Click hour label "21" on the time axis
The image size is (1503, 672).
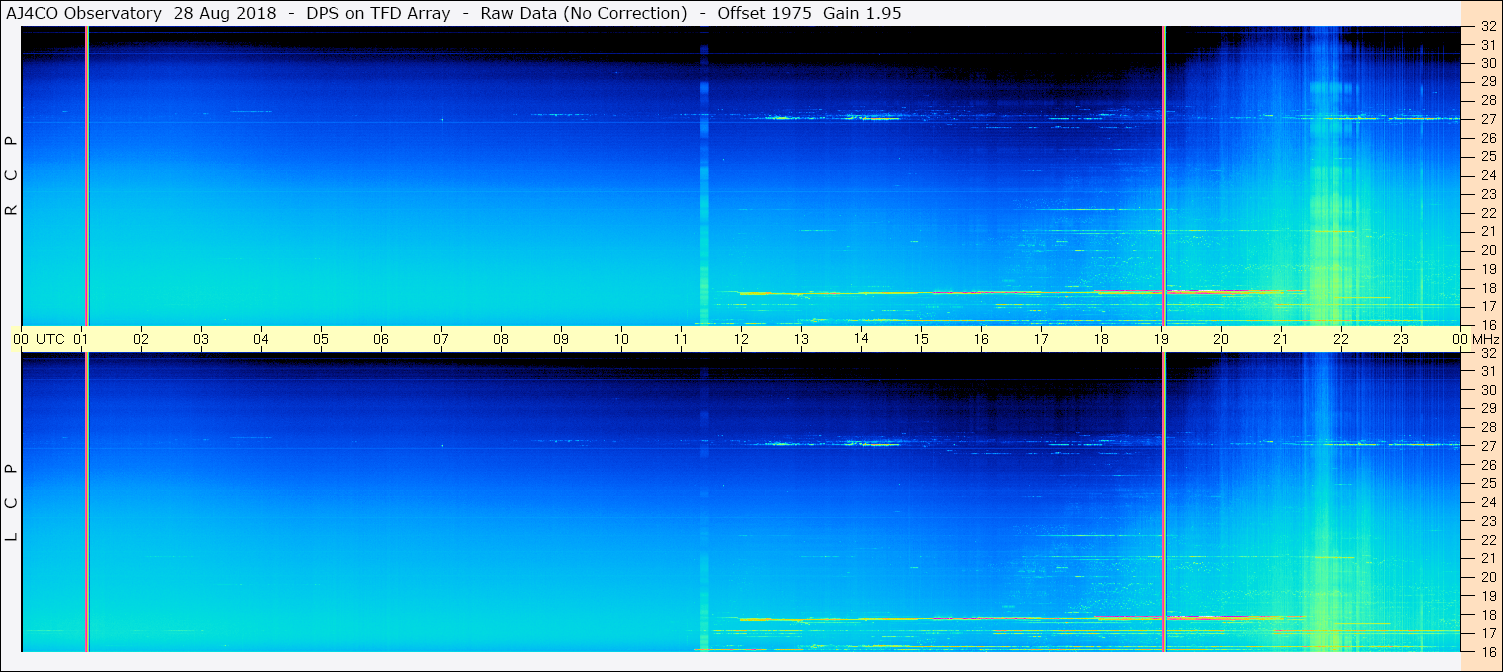[1281, 339]
